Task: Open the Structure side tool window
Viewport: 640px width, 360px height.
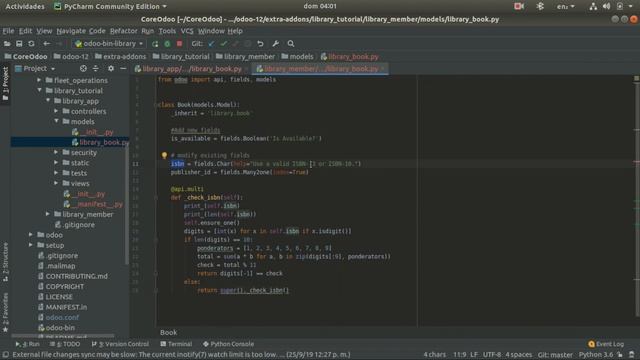Action: point(5,261)
